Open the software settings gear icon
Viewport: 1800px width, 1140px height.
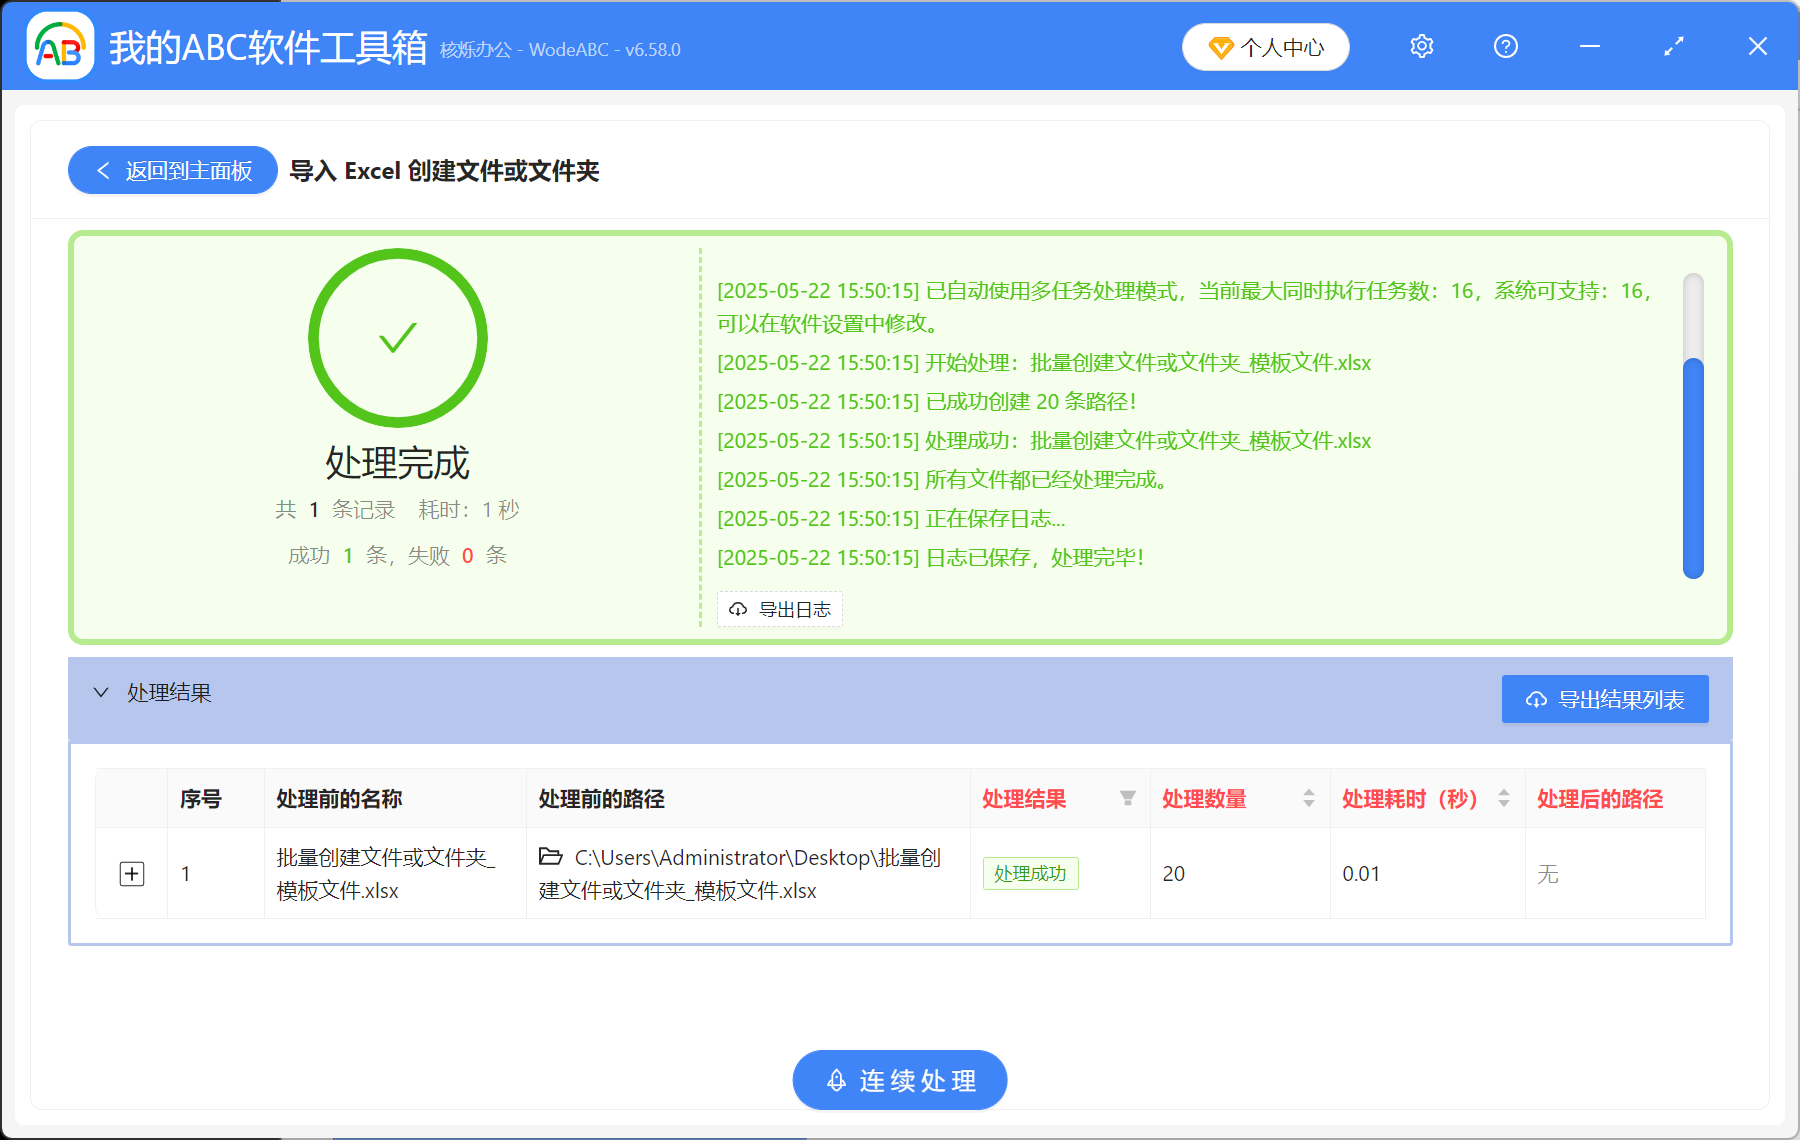pyautogui.click(x=1420, y=46)
